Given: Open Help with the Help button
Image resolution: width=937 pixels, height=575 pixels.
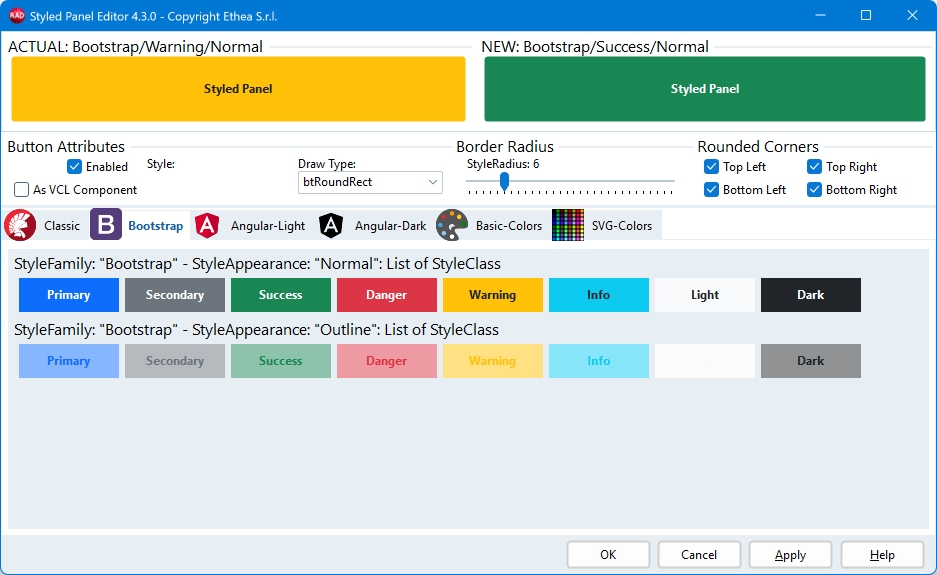Looking at the screenshot, I should pos(882,555).
